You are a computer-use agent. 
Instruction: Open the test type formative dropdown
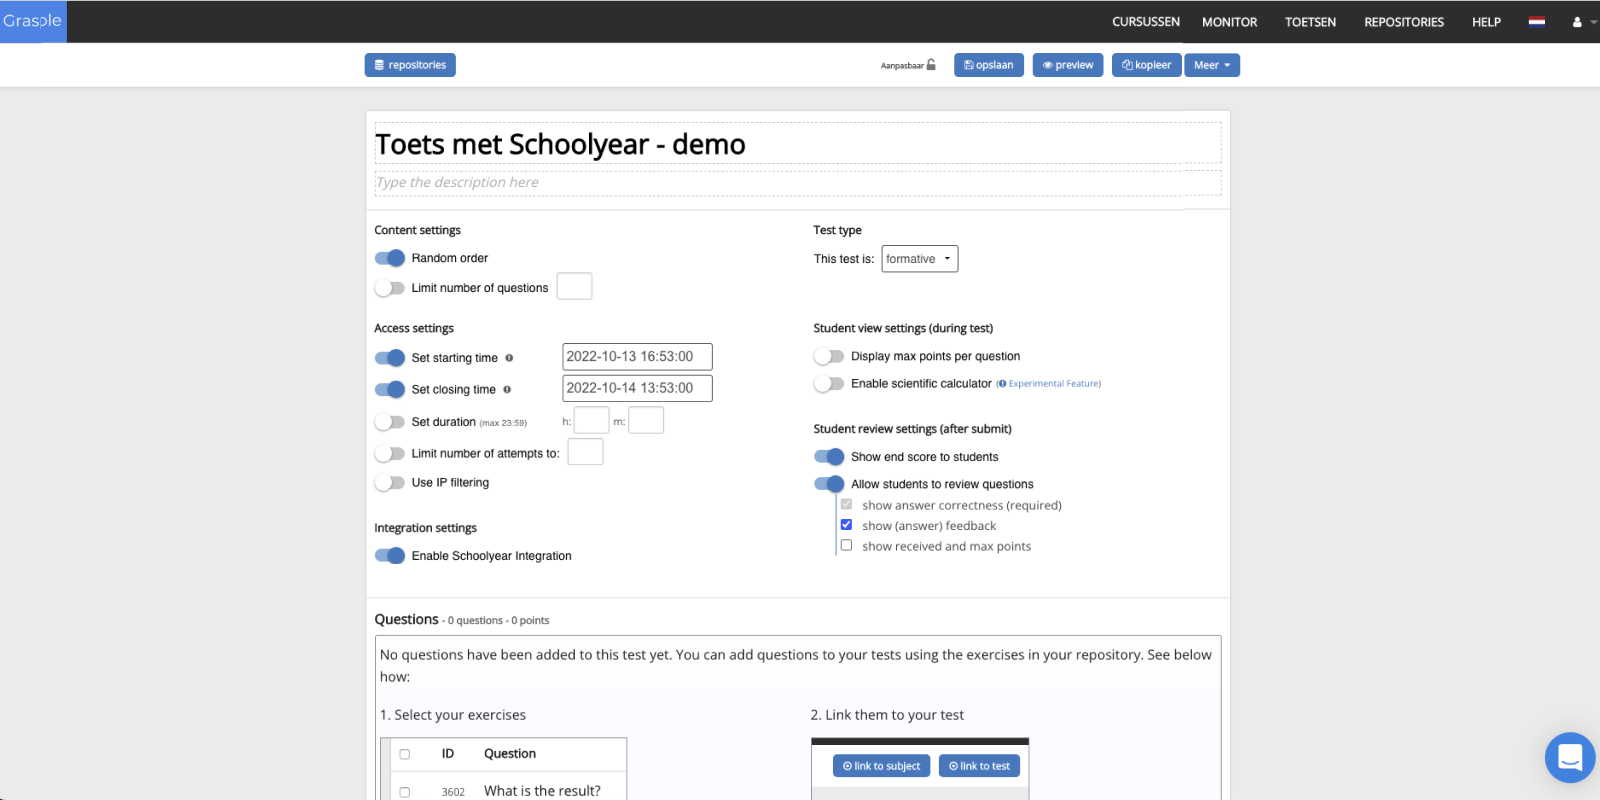pyautogui.click(x=920, y=259)
